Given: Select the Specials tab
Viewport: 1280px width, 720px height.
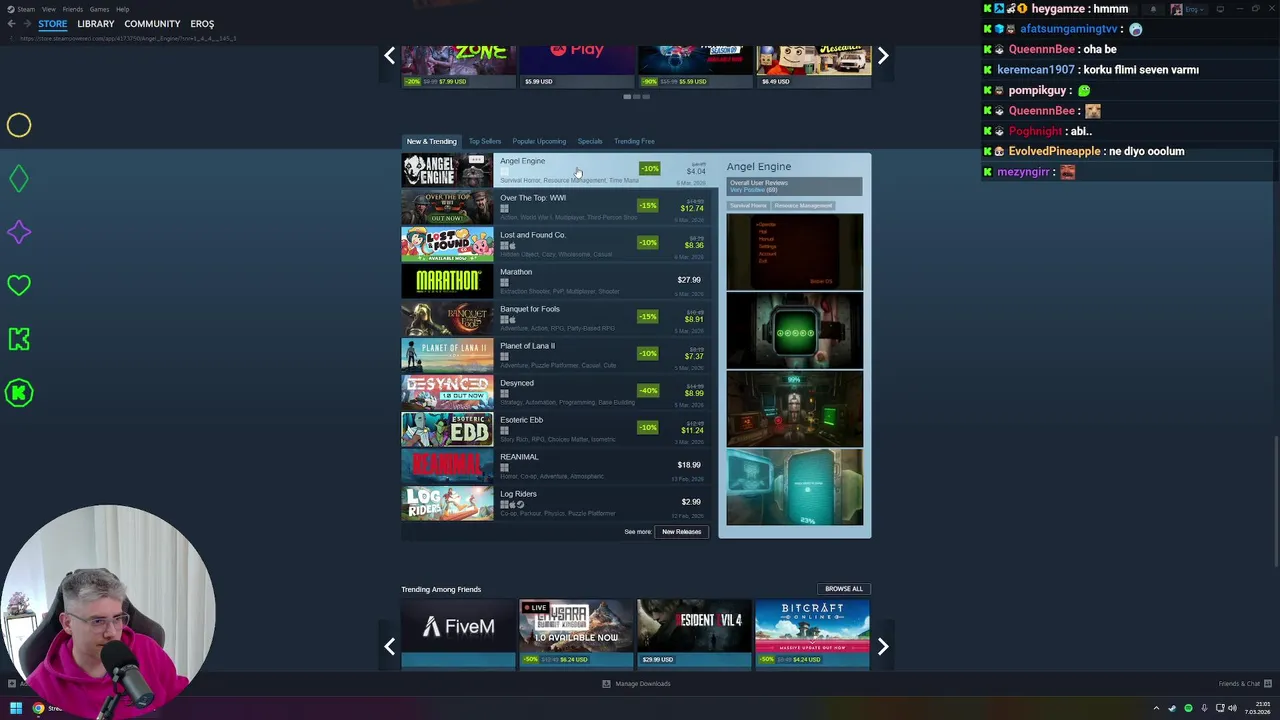Looking at the screenshot, I should tap(590, 141).
